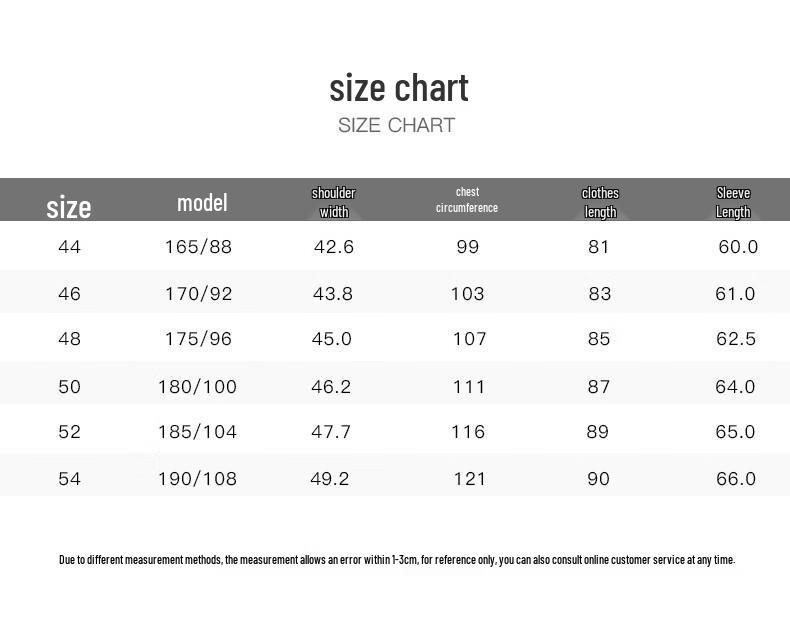
Task: Click the "size chart" bold title
Action: (399, 88)
